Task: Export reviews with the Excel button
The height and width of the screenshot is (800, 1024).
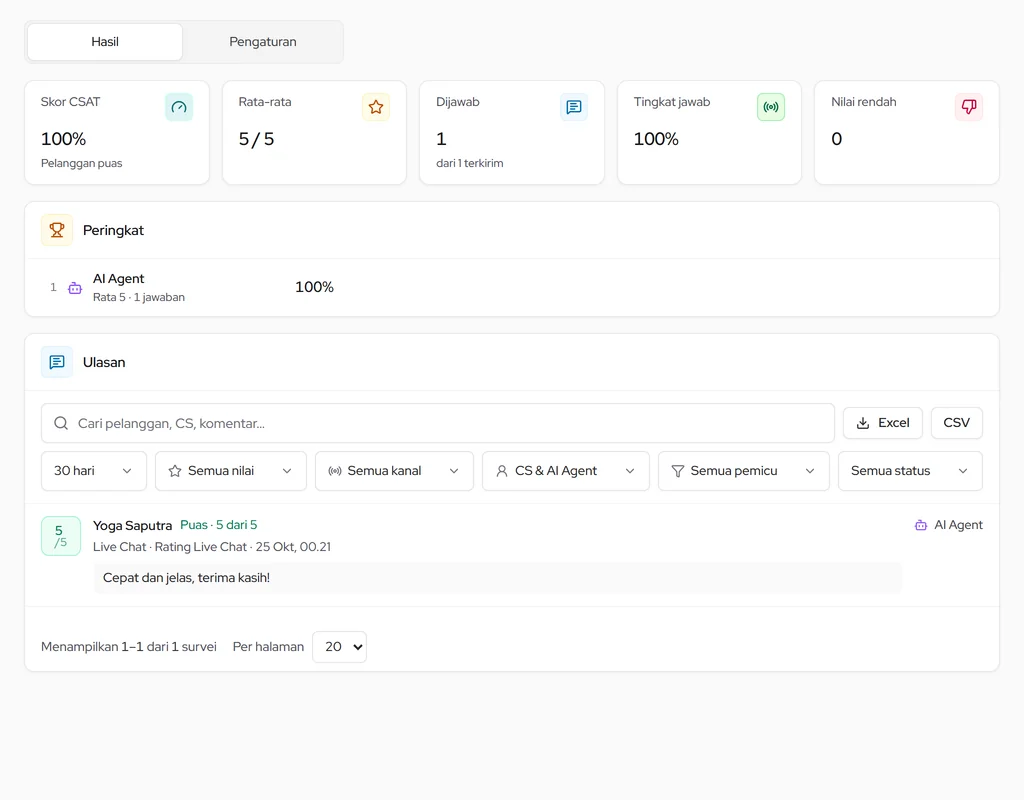Action: tap(882, 423)
